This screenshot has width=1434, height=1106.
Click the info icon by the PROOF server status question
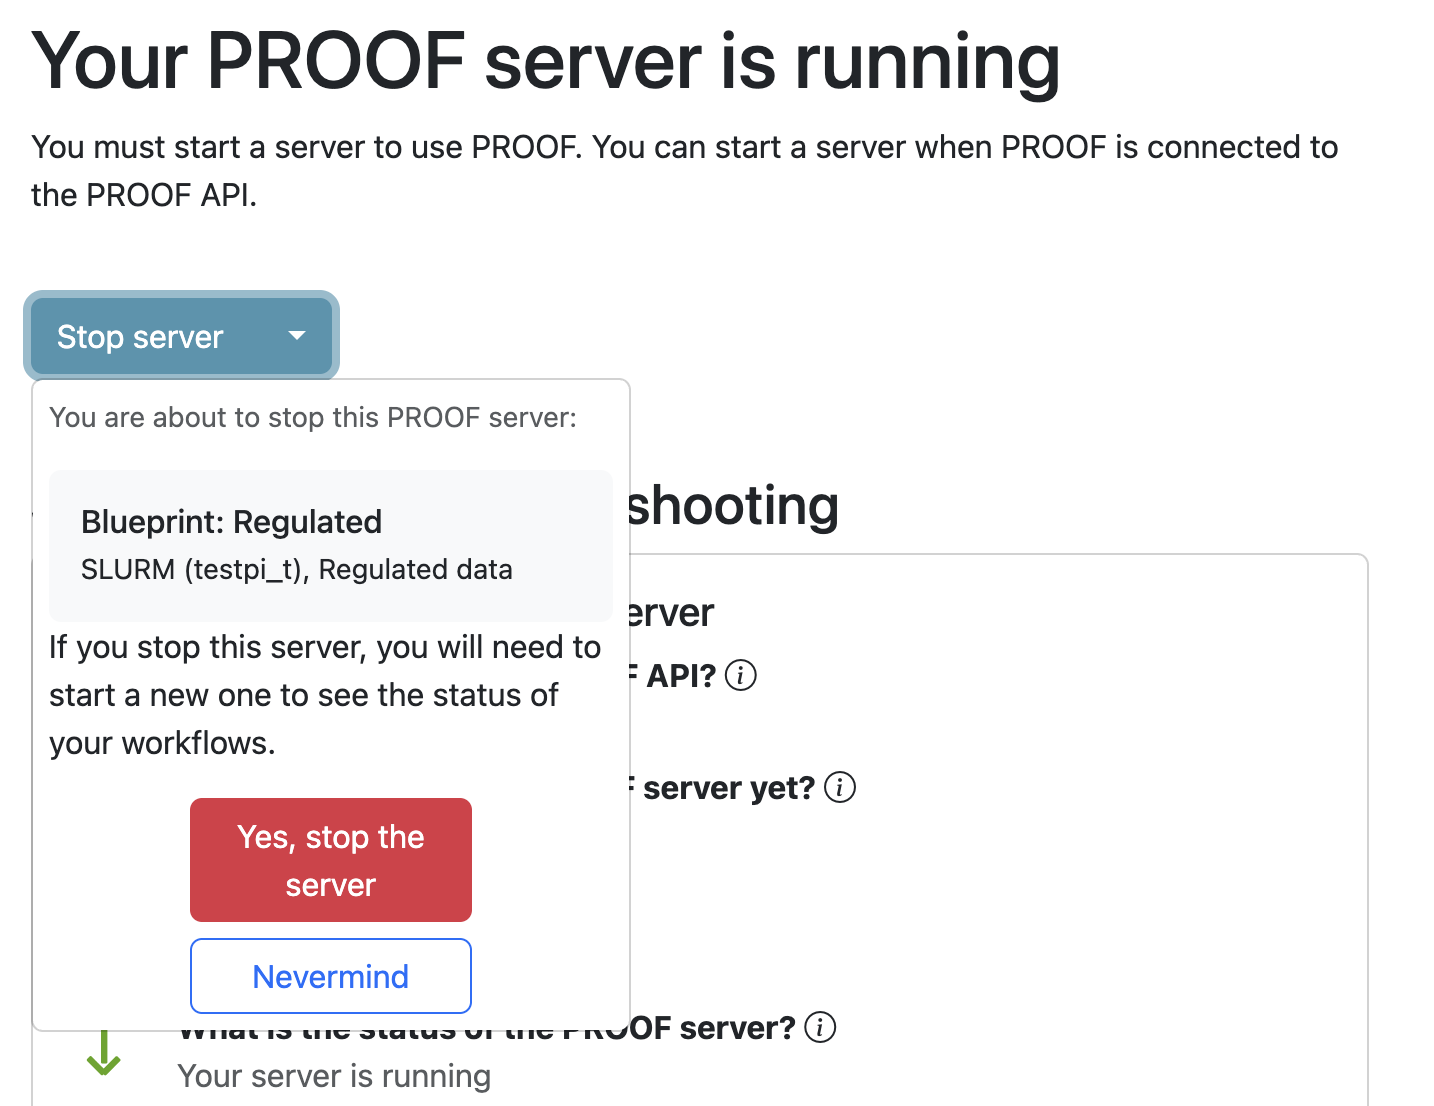(820, 1026)
